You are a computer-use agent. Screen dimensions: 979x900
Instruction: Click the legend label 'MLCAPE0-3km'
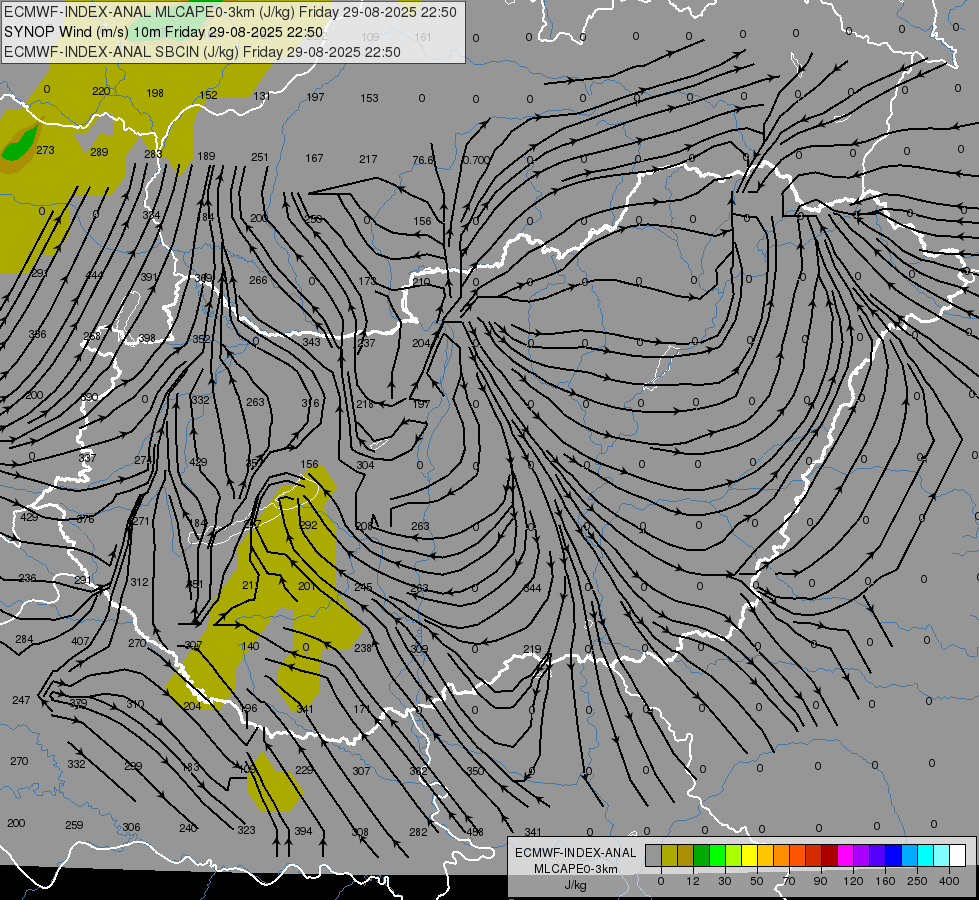click(x=575, y=869)
